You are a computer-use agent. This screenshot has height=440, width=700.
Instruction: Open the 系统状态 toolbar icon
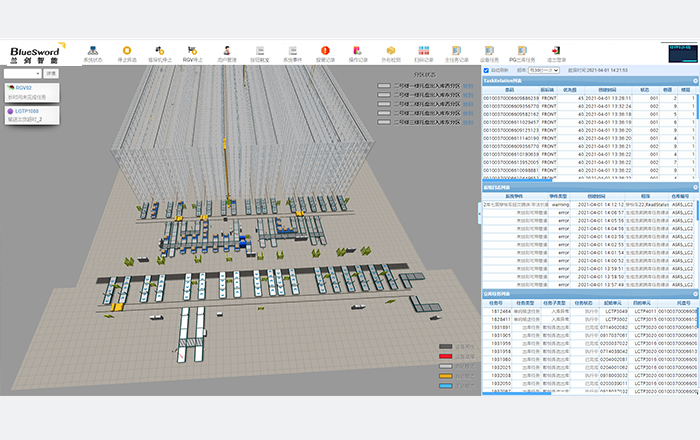92,52
